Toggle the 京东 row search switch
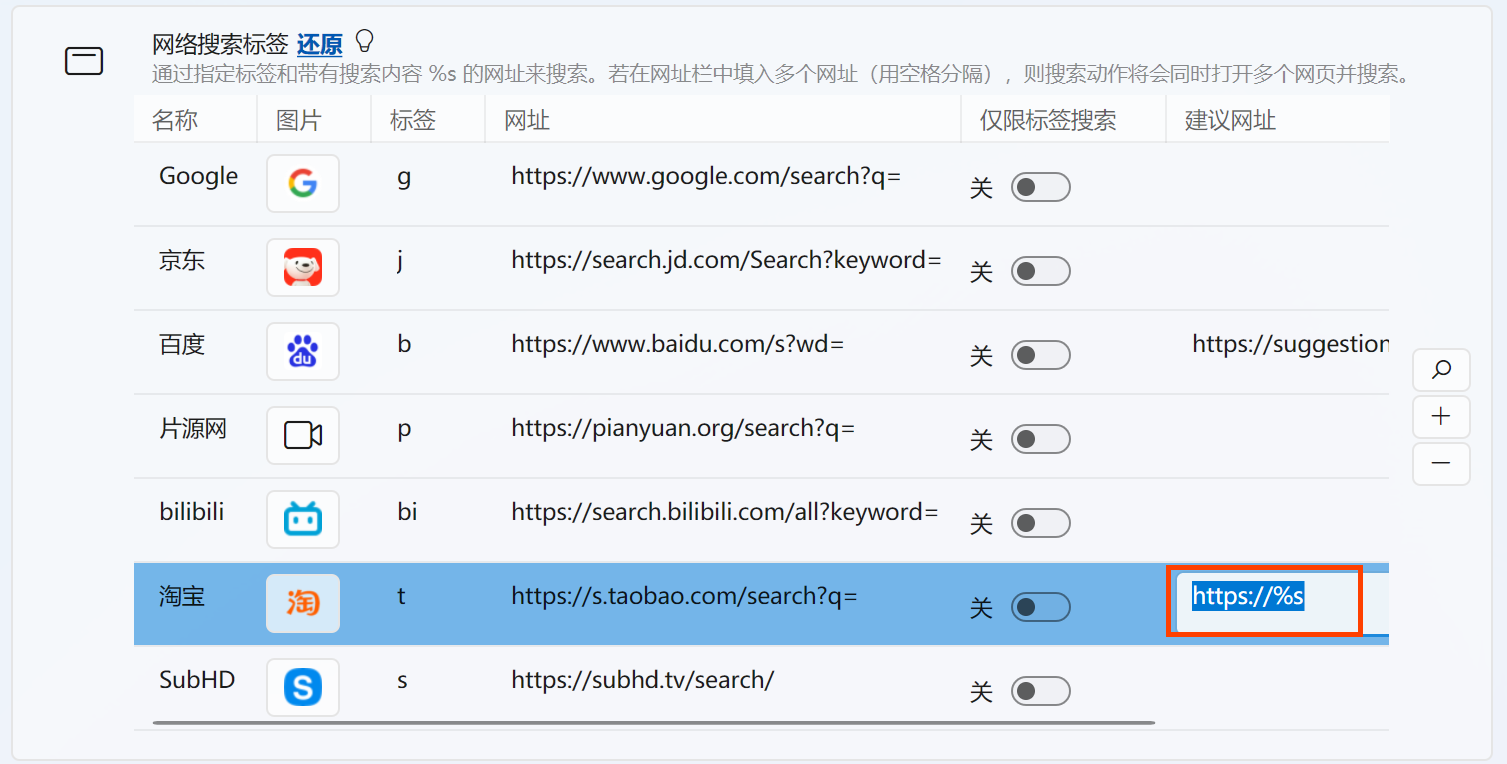1507x764 pixels. 1040,271
